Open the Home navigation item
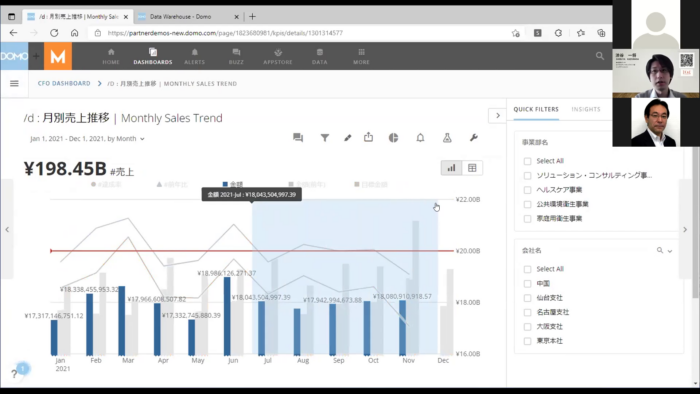The height and width of the screenshot is (394, 700). [x=111, y=57]
